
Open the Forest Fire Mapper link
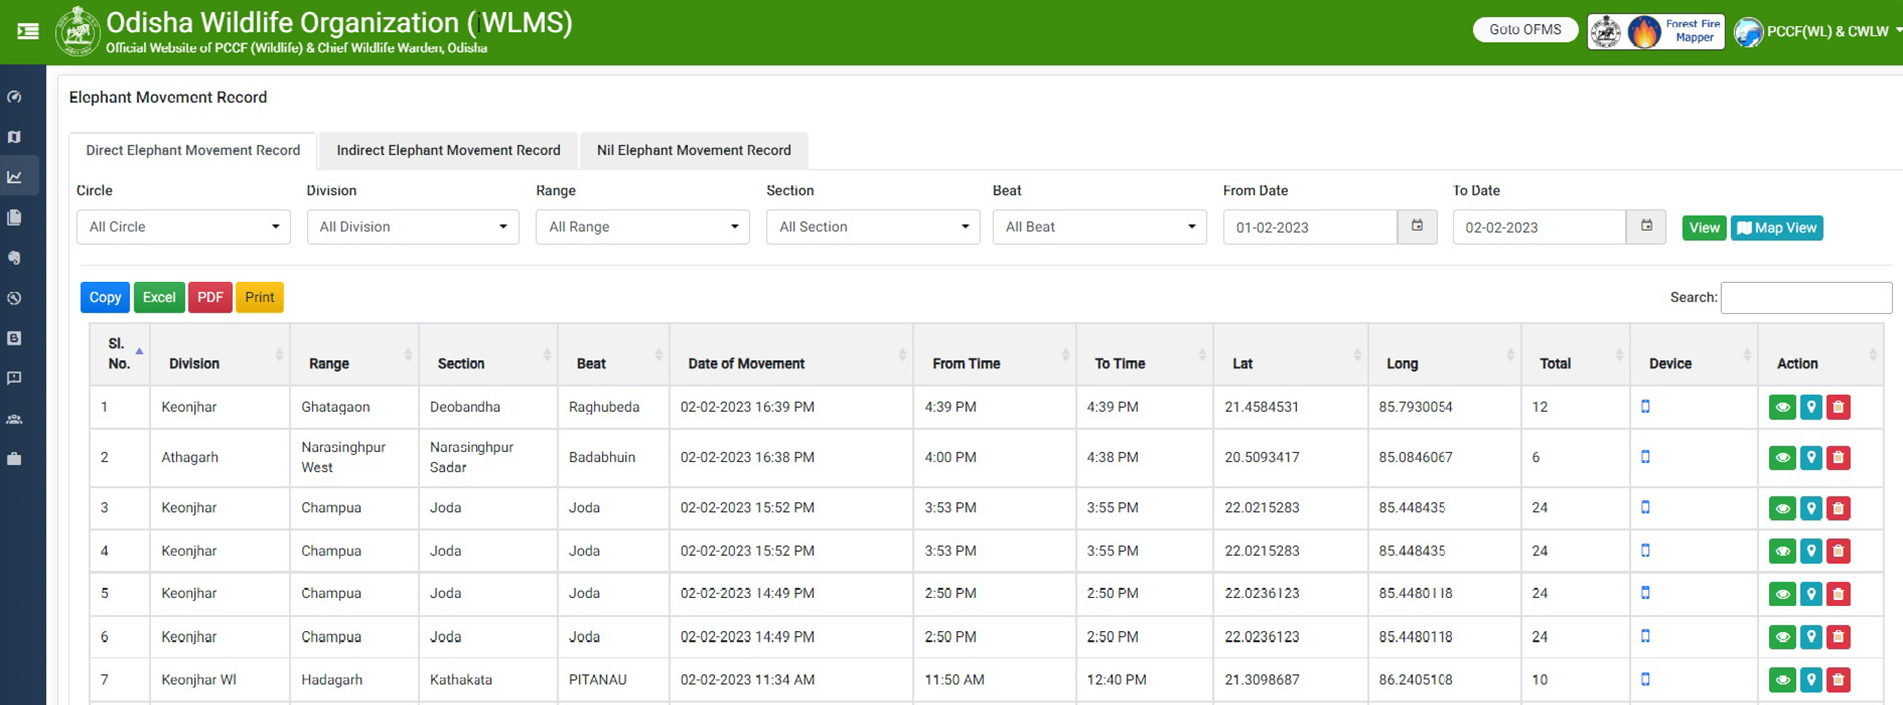(x=1656, y=31)
